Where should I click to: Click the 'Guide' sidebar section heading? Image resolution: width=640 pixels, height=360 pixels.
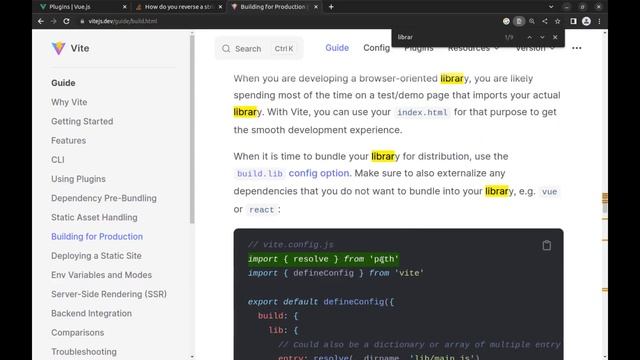pos(63,83)
